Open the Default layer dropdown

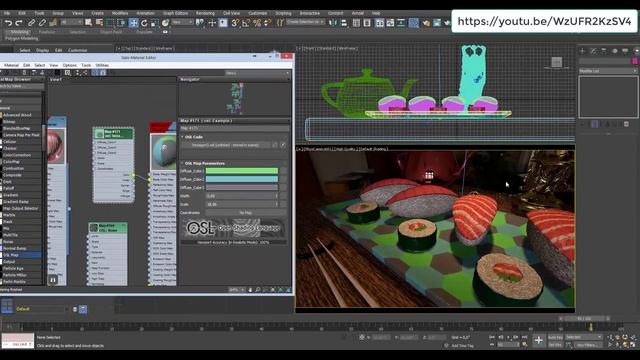(x=41, y=309)
